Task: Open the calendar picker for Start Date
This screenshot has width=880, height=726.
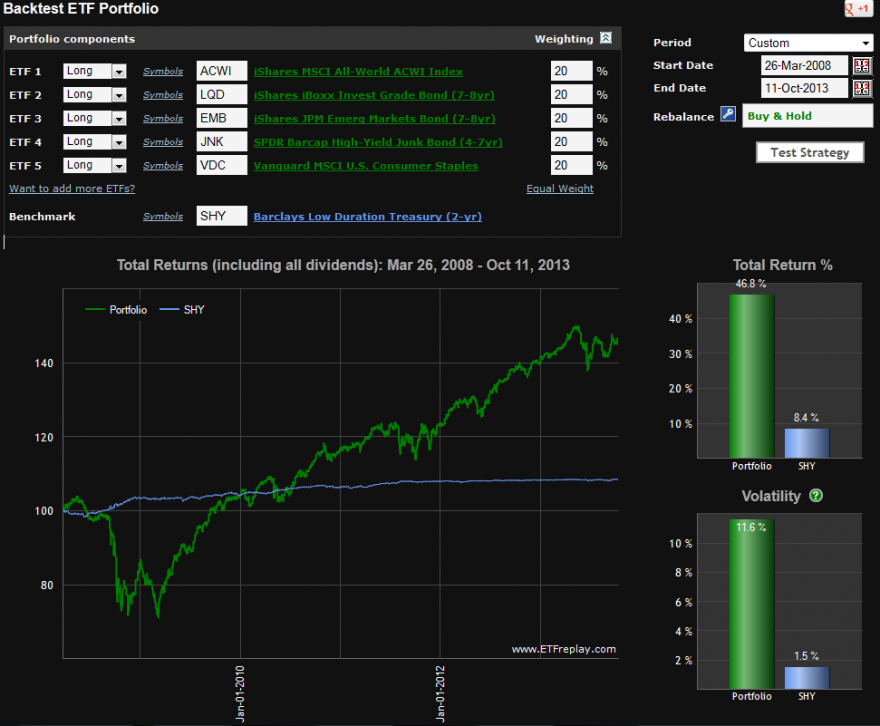Action: [x=864, y=64]
